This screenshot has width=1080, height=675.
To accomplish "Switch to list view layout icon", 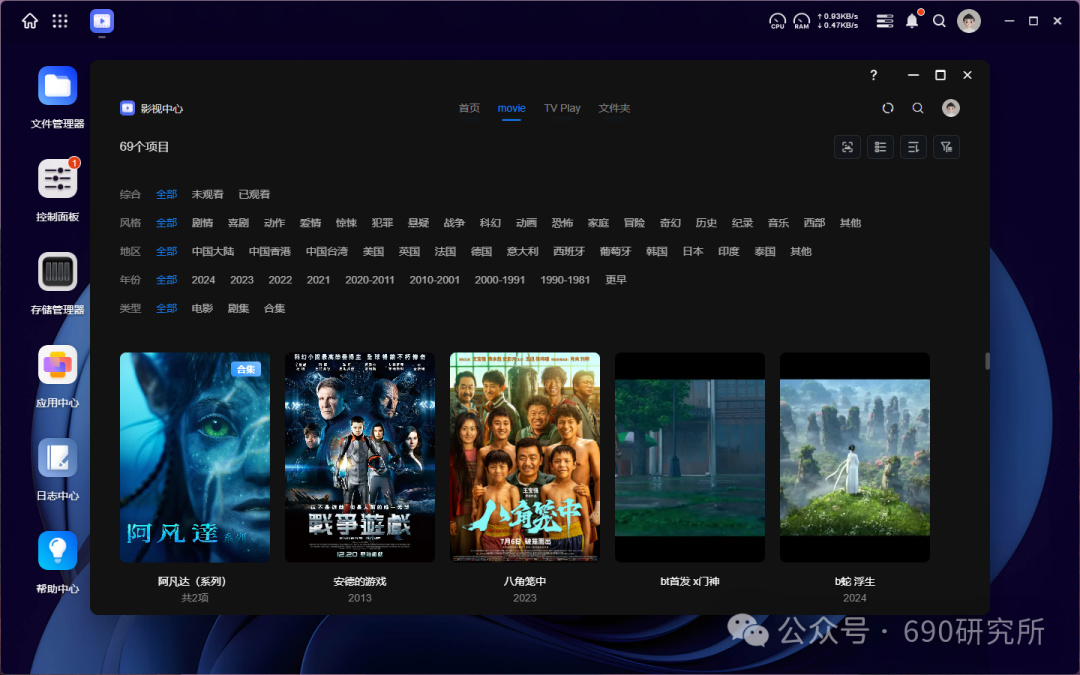I will click(880, 147).
